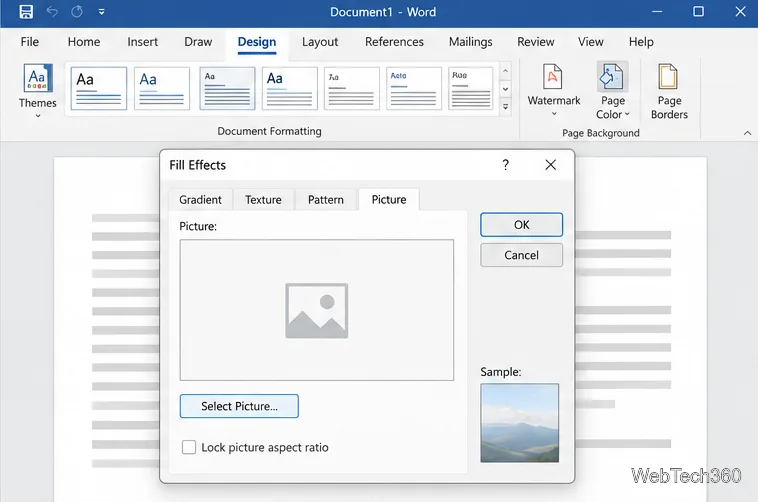This screenshot has width=758, height=502.
Task: Switch to the Mailings tab
Action: click(470, 42)
